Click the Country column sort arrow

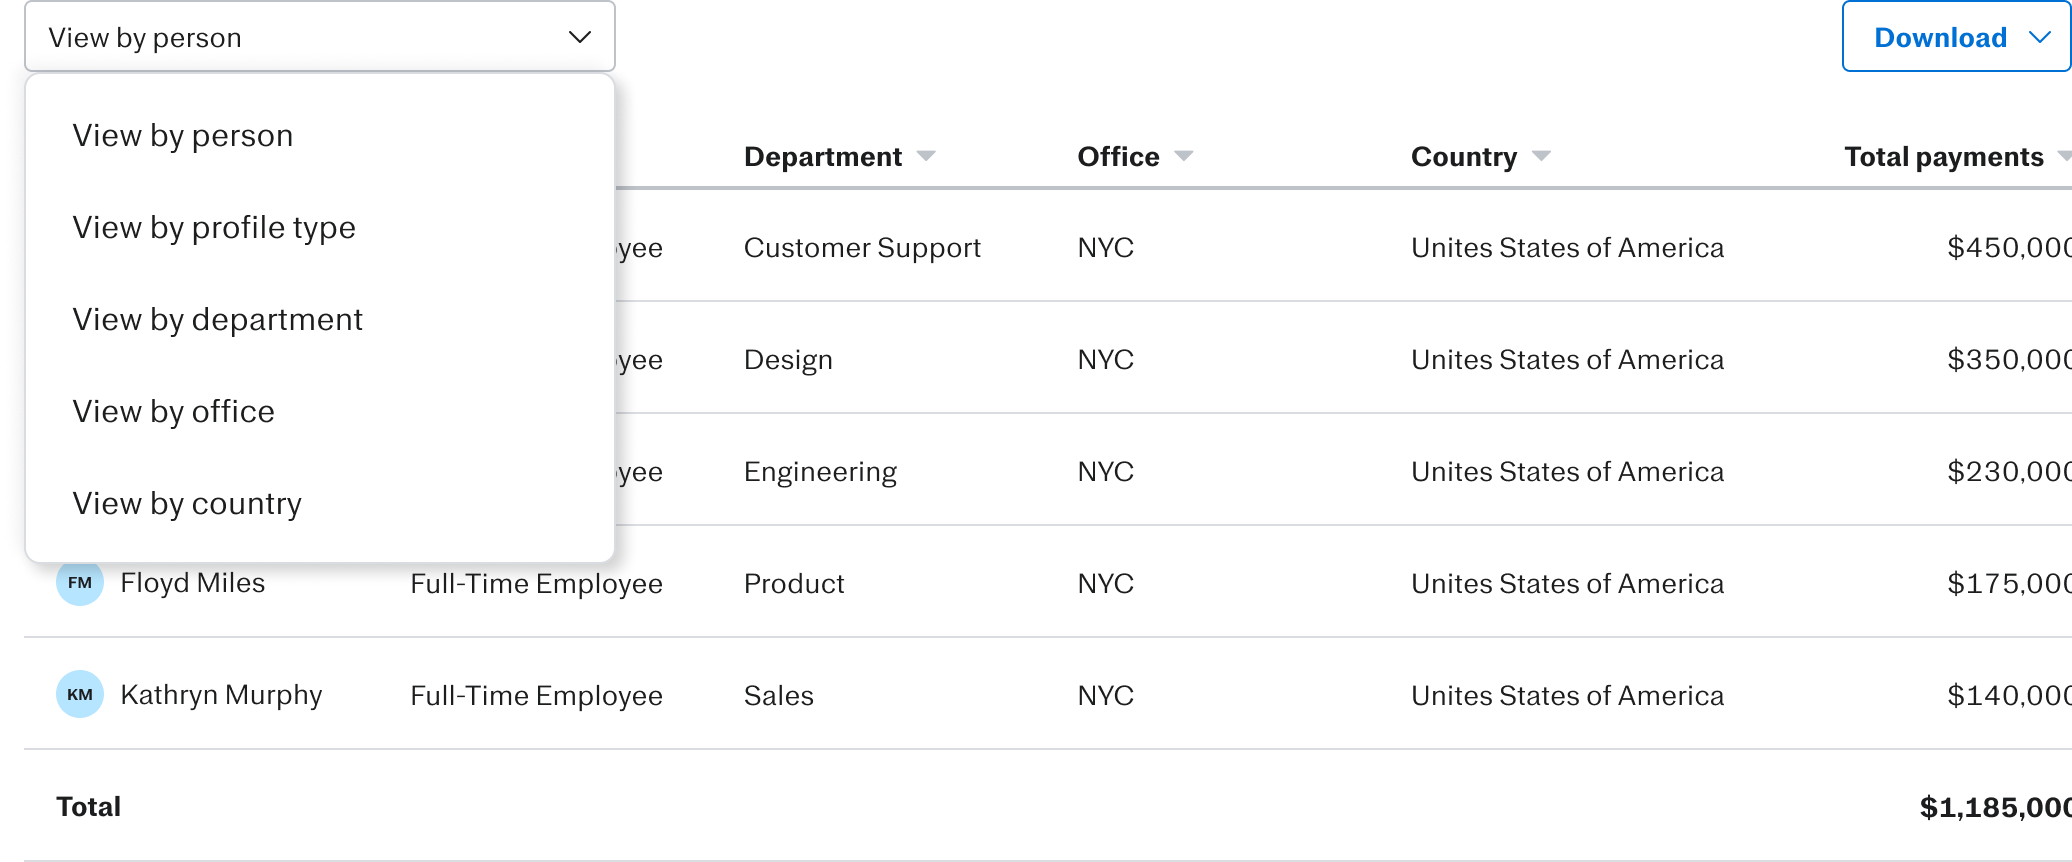[1541, 156]
